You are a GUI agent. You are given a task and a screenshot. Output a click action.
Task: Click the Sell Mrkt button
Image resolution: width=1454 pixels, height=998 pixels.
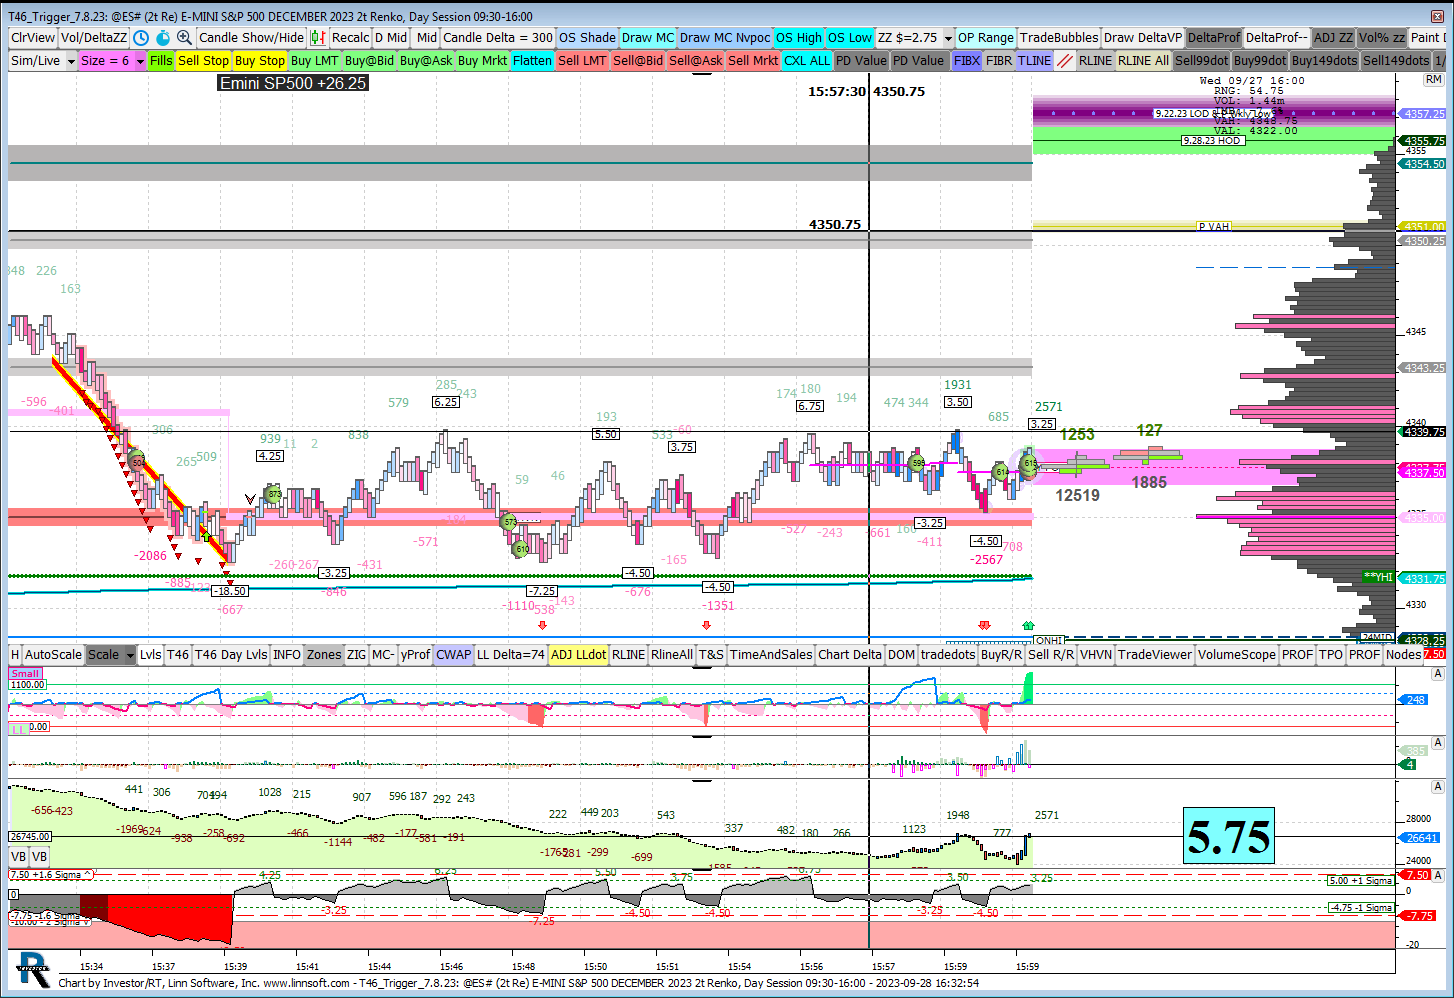tap(753, 60)
